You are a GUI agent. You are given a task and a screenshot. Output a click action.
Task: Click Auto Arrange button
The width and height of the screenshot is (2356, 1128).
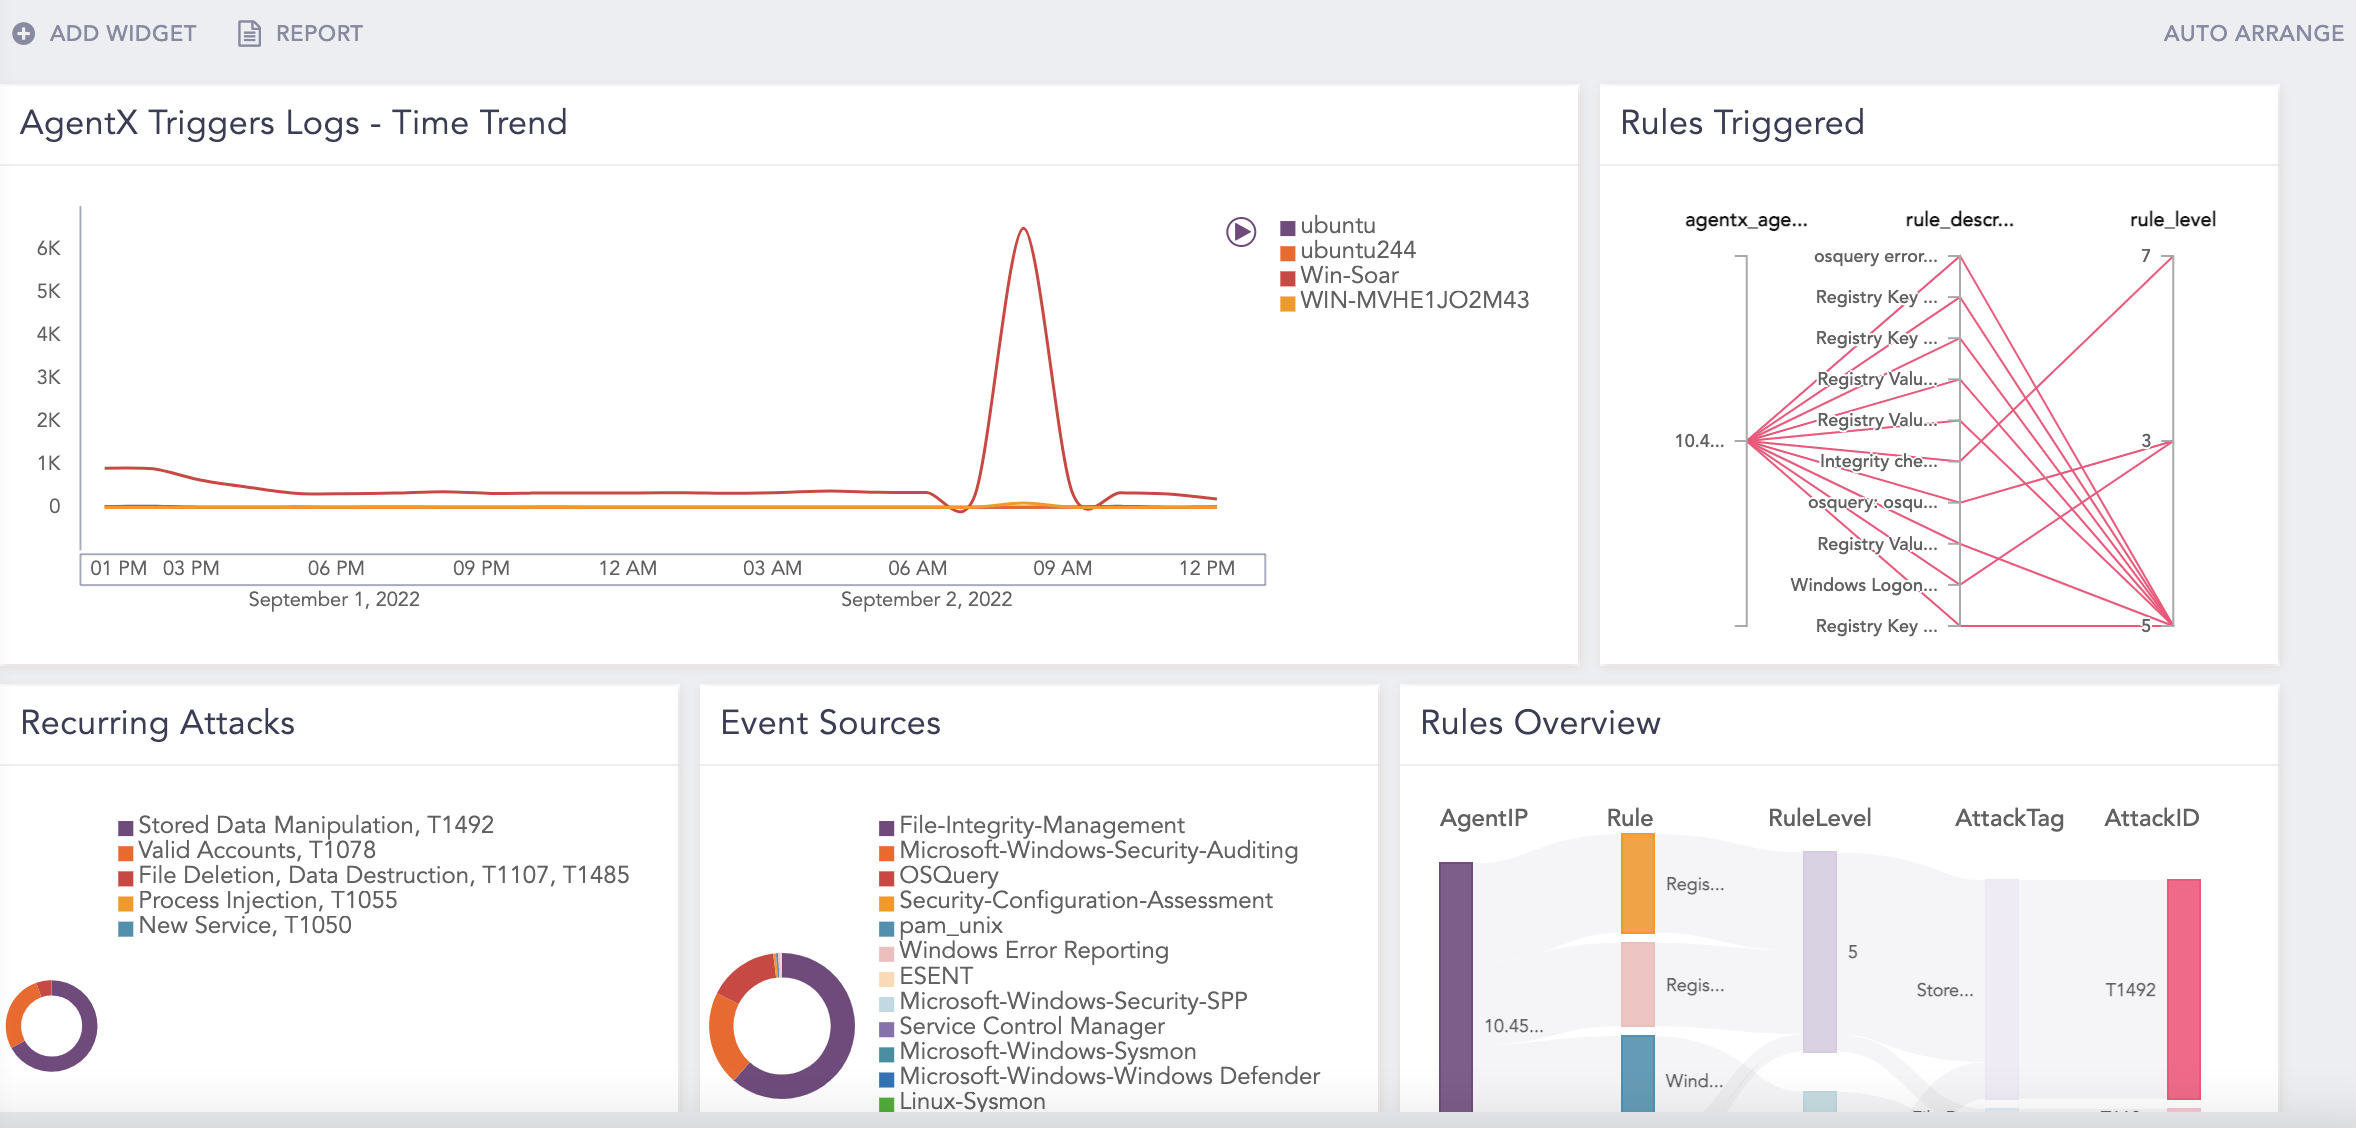click(x=2253, y=34)
